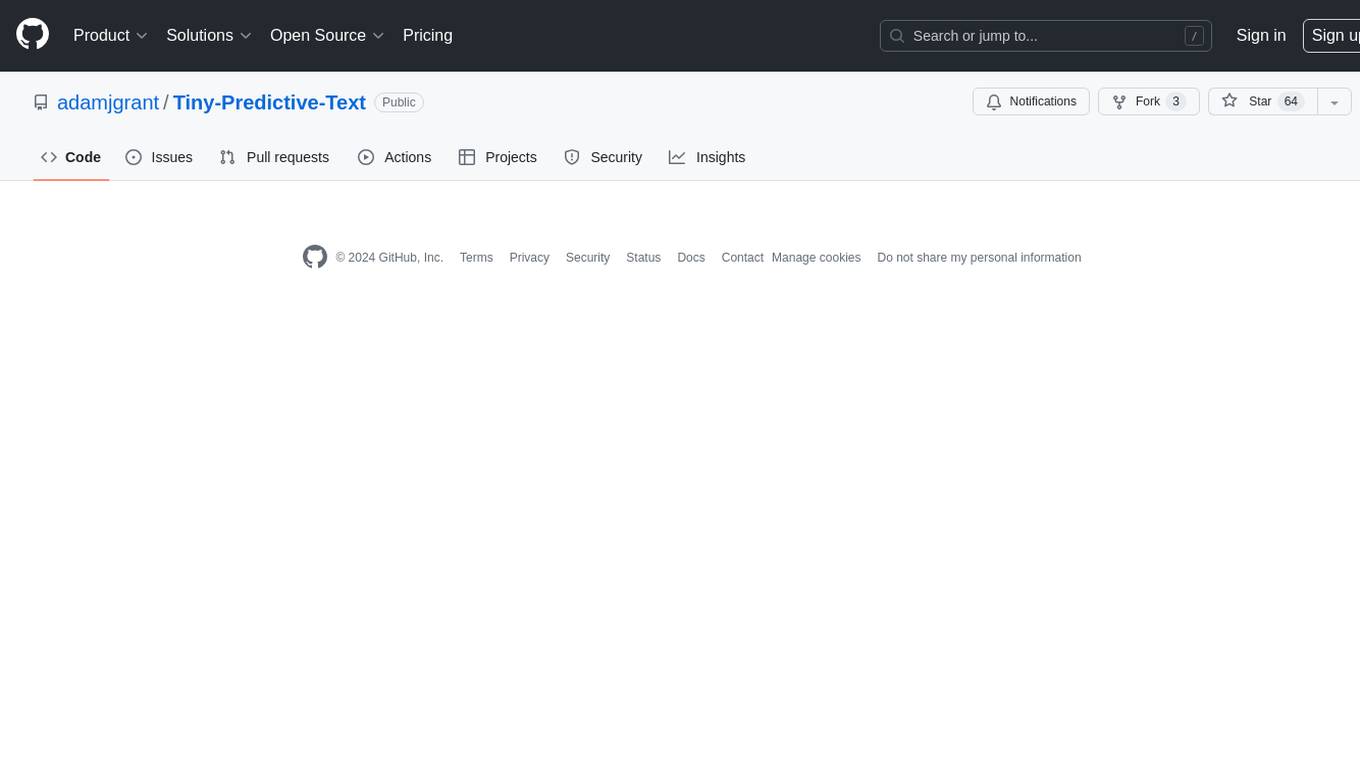Viewport: 1360px width, 764px height.
Task: Open the repository Security tab
Action: tap(603, 157)
